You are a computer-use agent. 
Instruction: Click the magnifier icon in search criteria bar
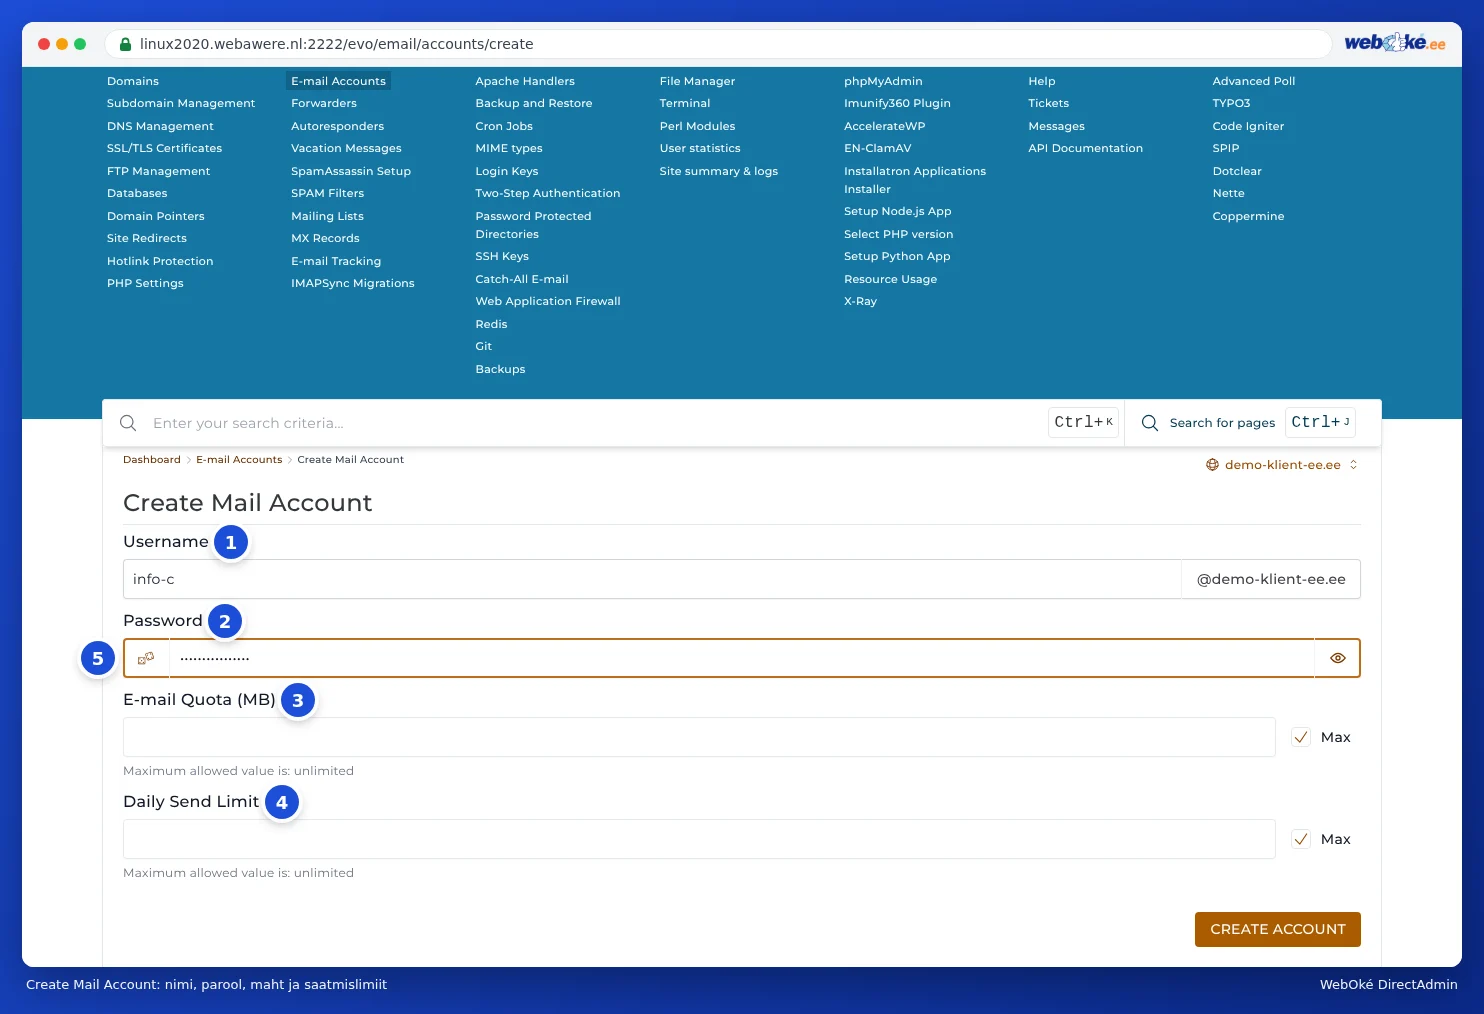tap(128, 423)
